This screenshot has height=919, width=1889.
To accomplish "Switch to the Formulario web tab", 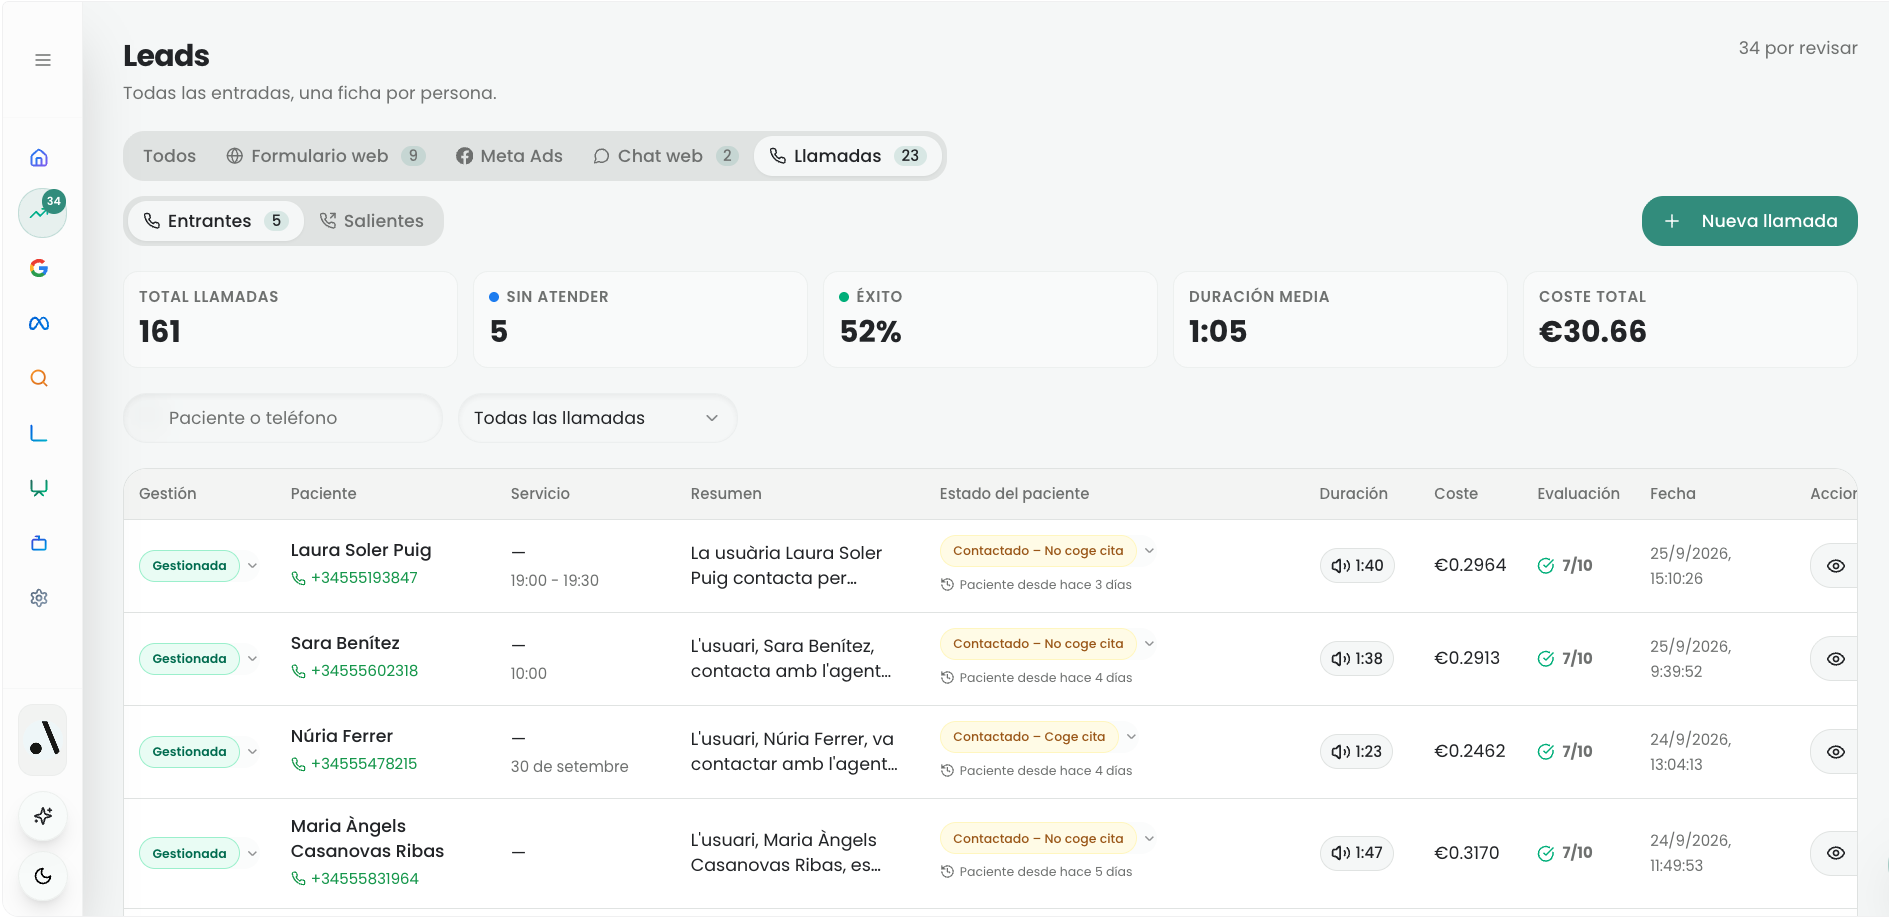I will pos(326,156).
